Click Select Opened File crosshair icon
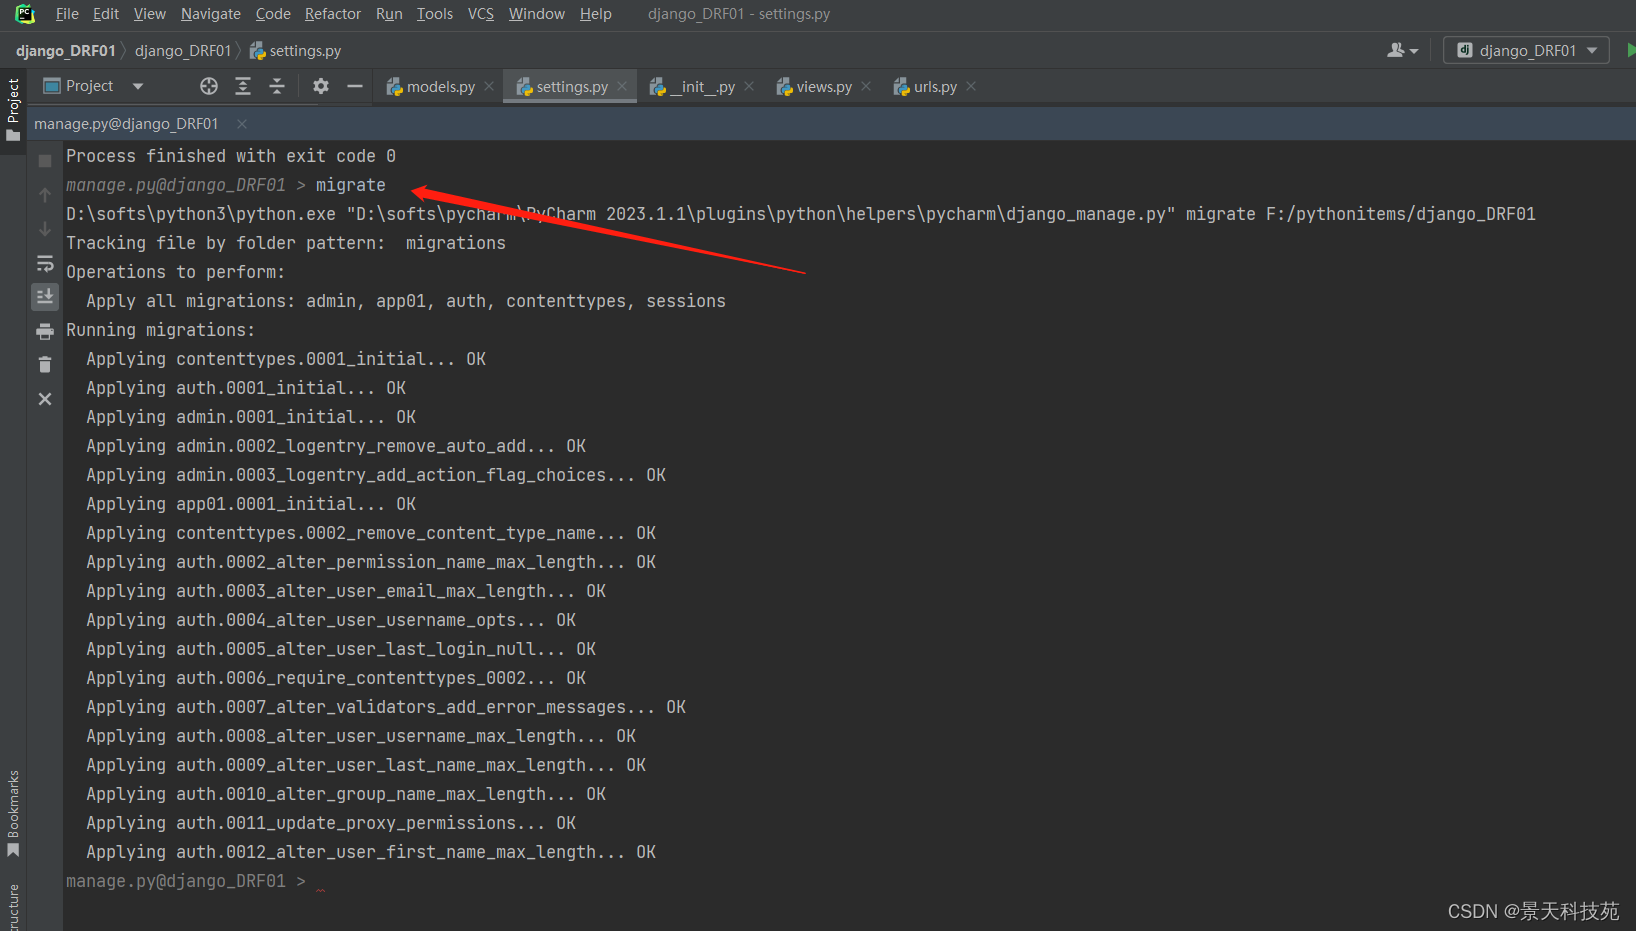 pyautogui.click(x=208, y=85)
